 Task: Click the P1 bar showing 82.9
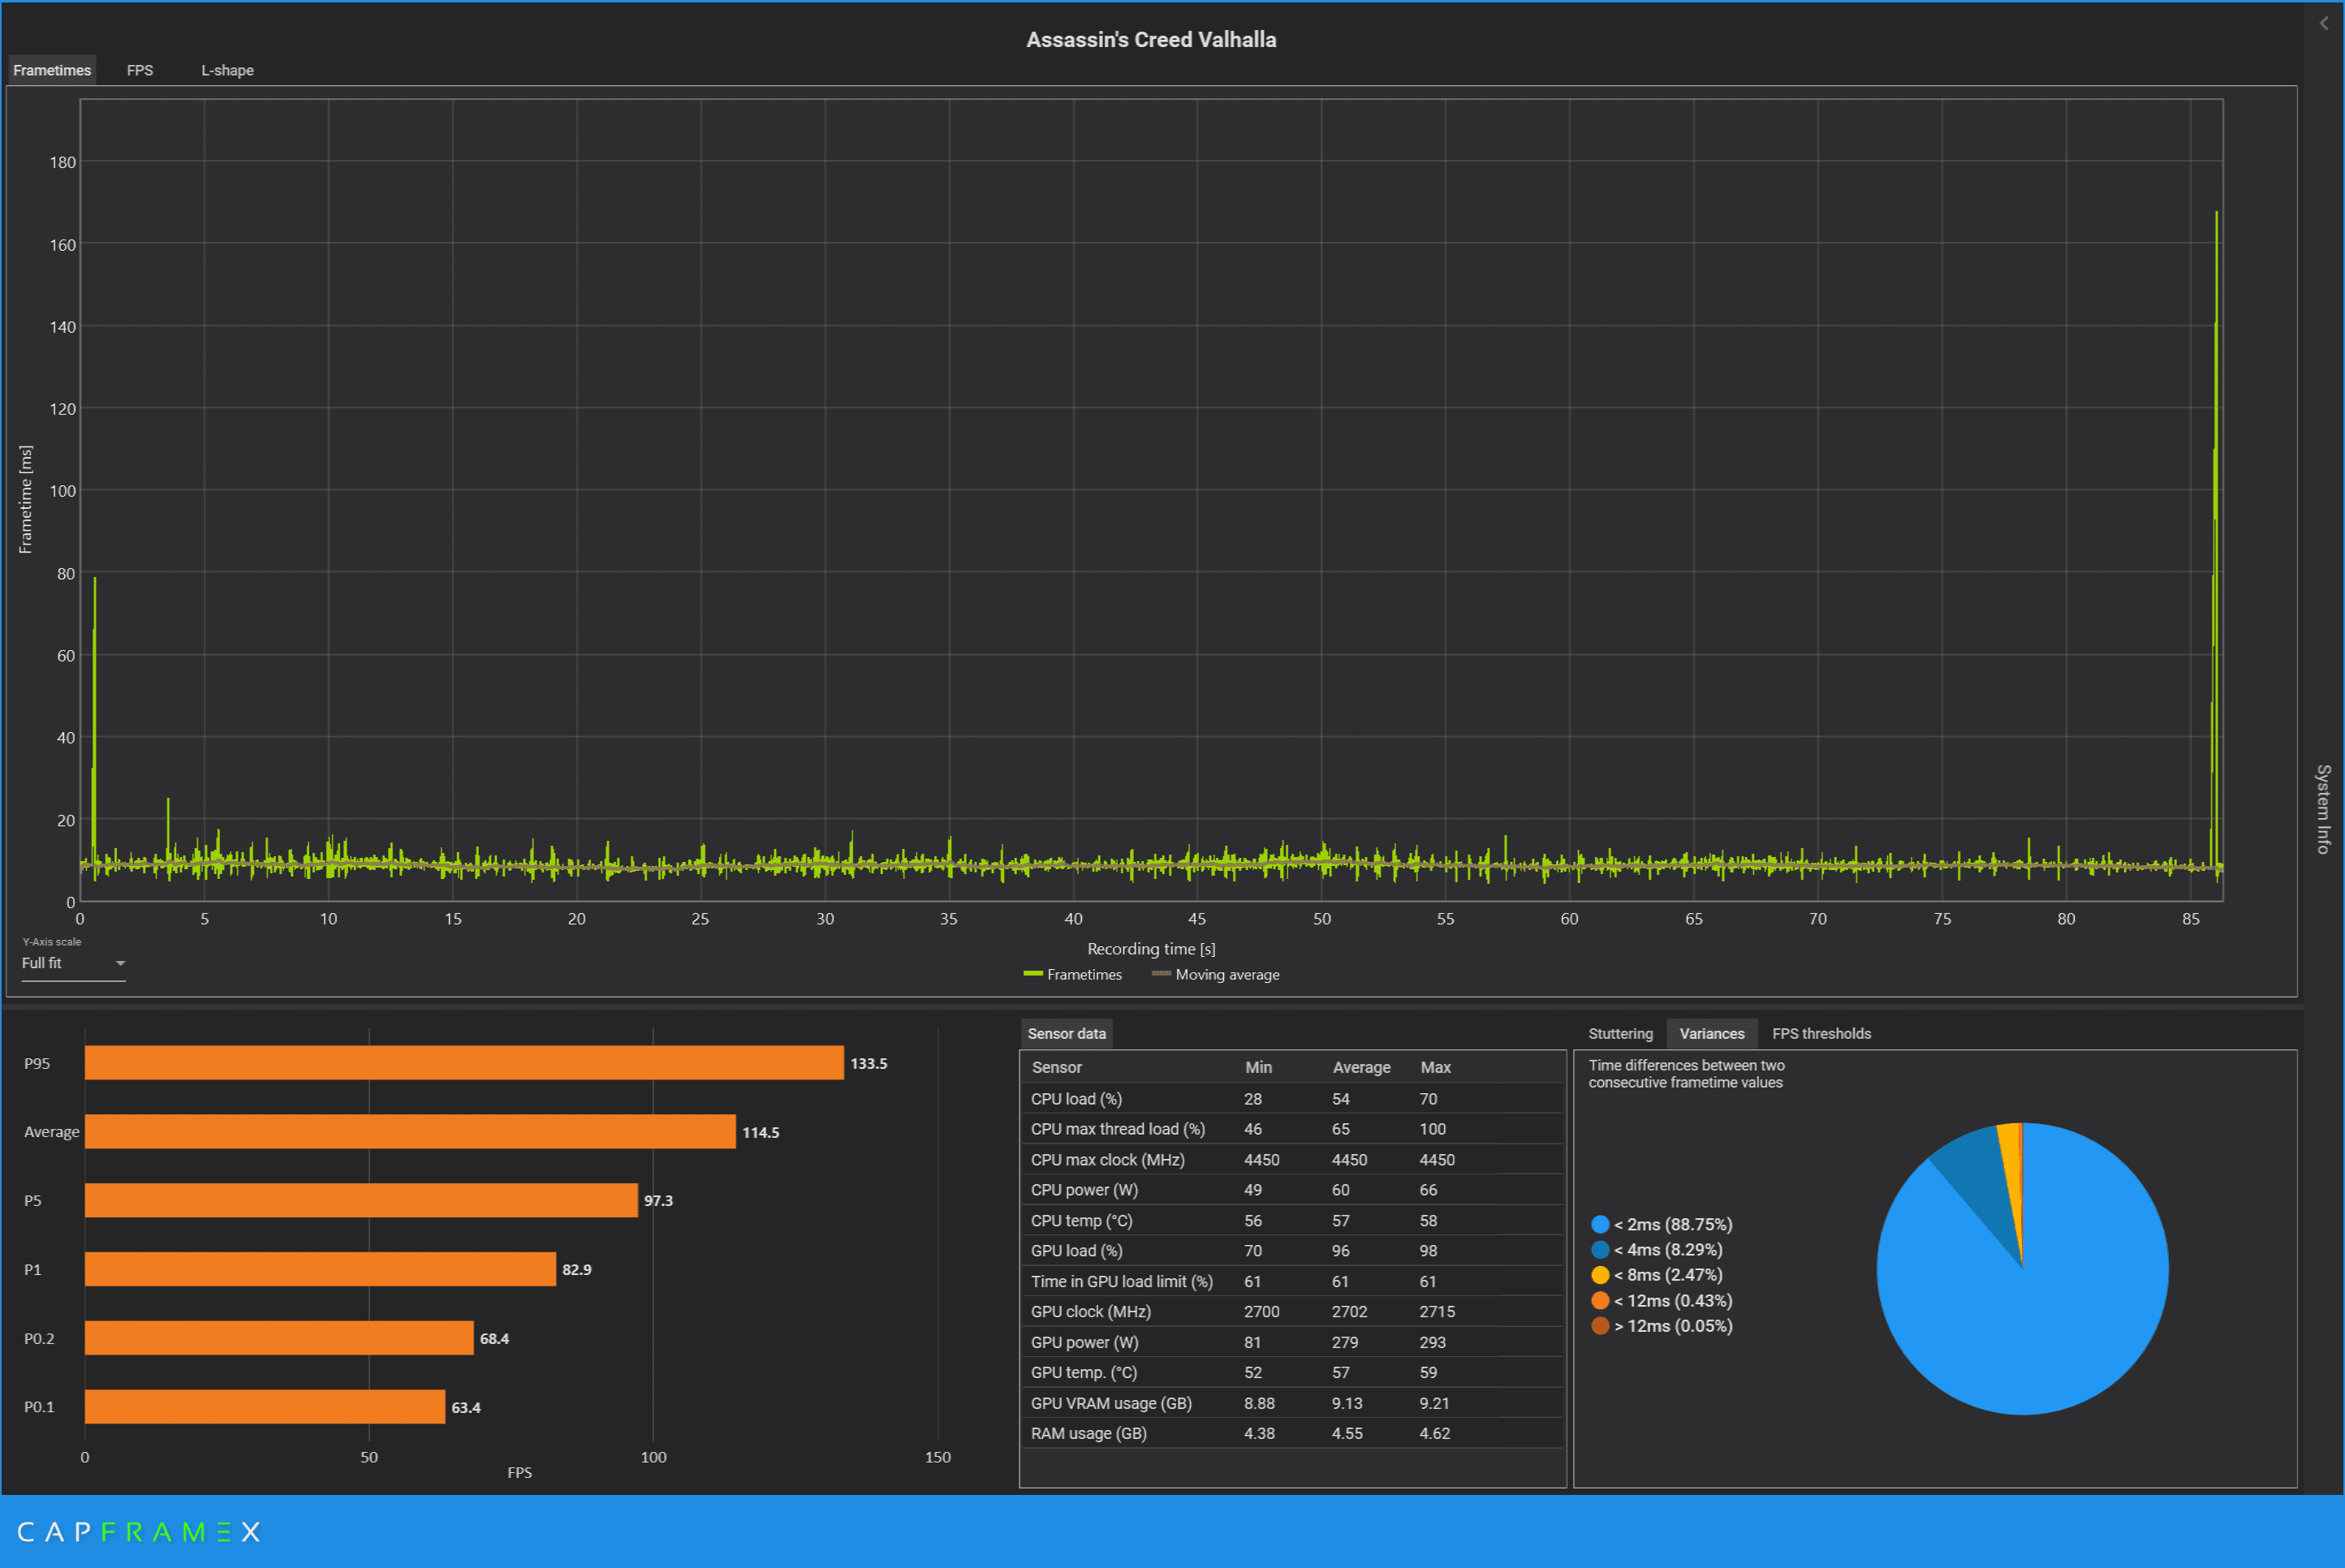pos(320,1269)
